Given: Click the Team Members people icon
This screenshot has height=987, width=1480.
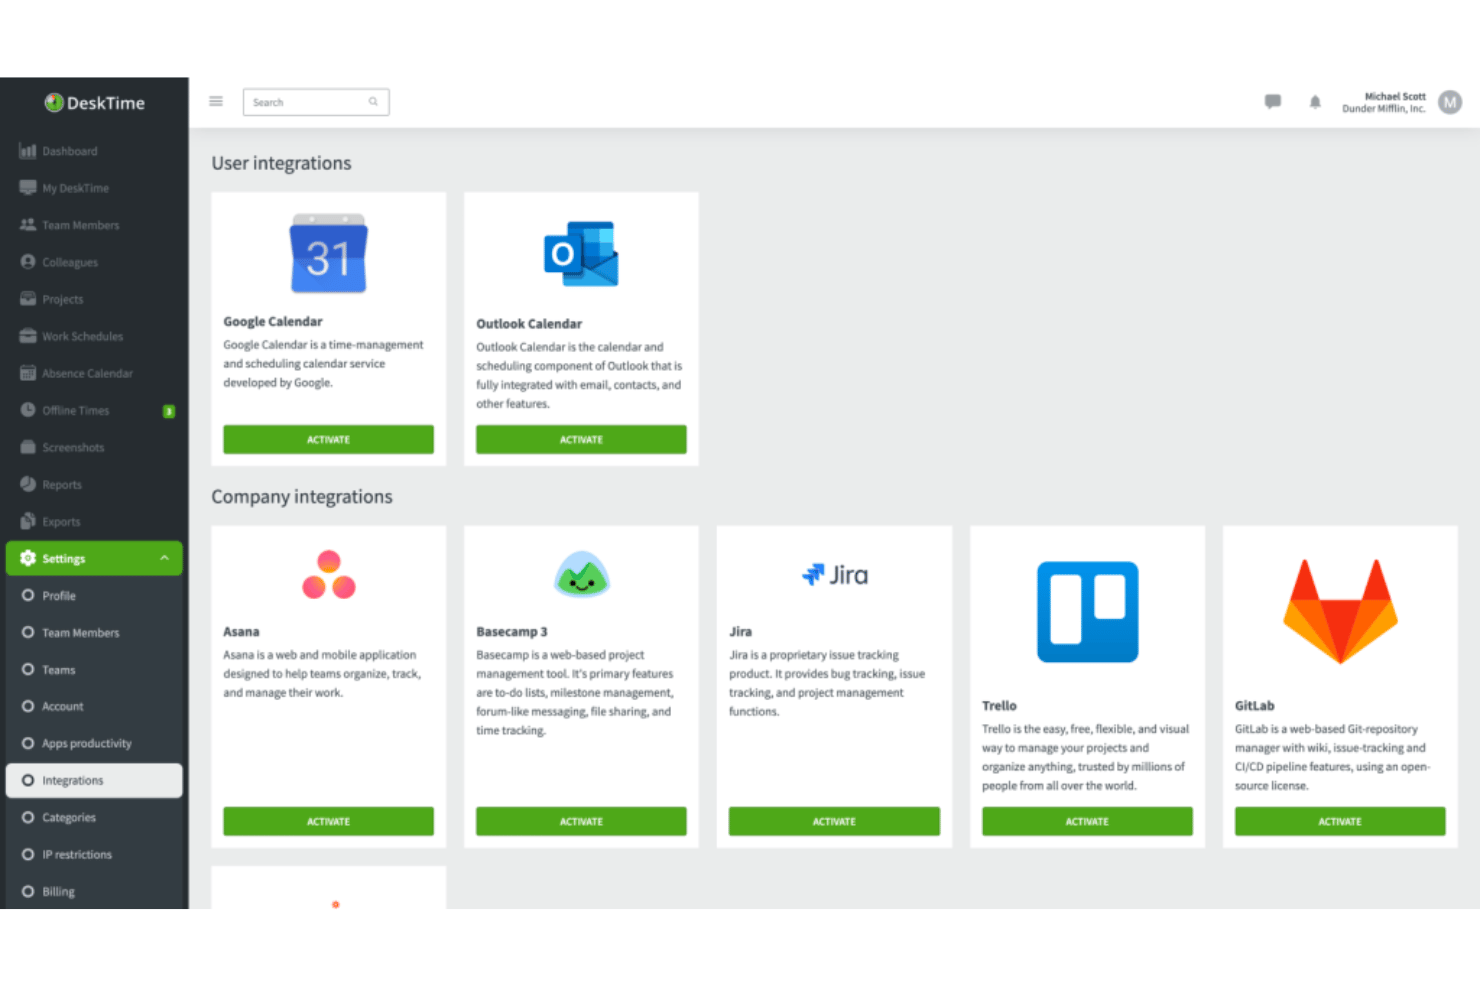Looking at the screenshot, I should pos(28,225).
